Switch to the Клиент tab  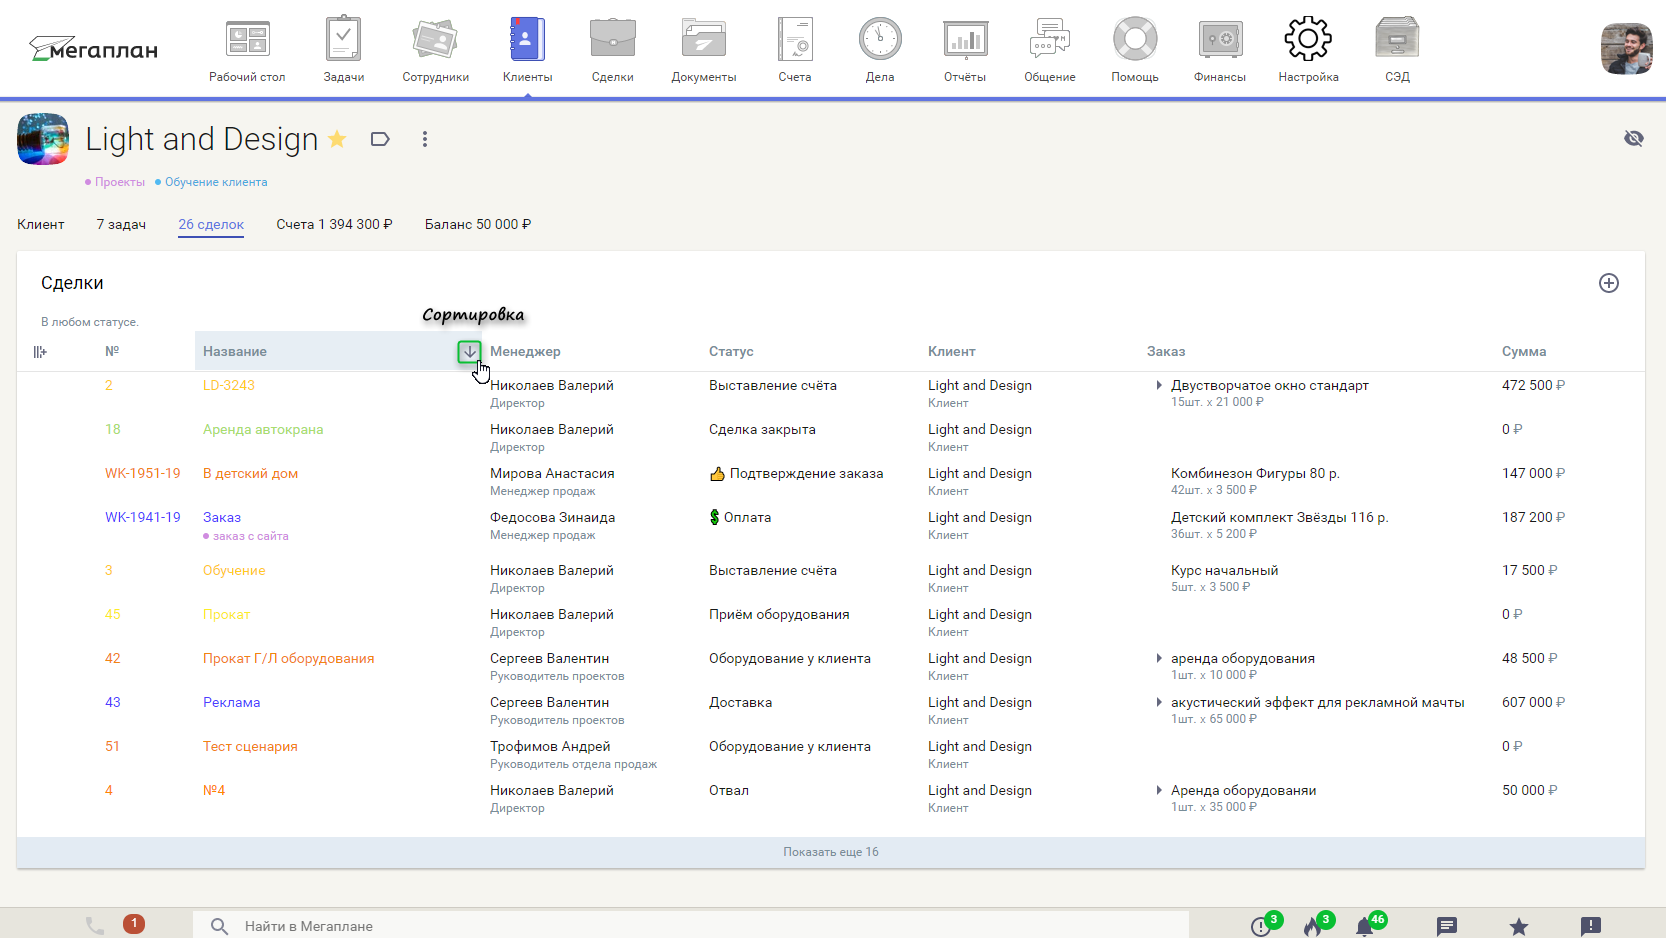point(41,224)
